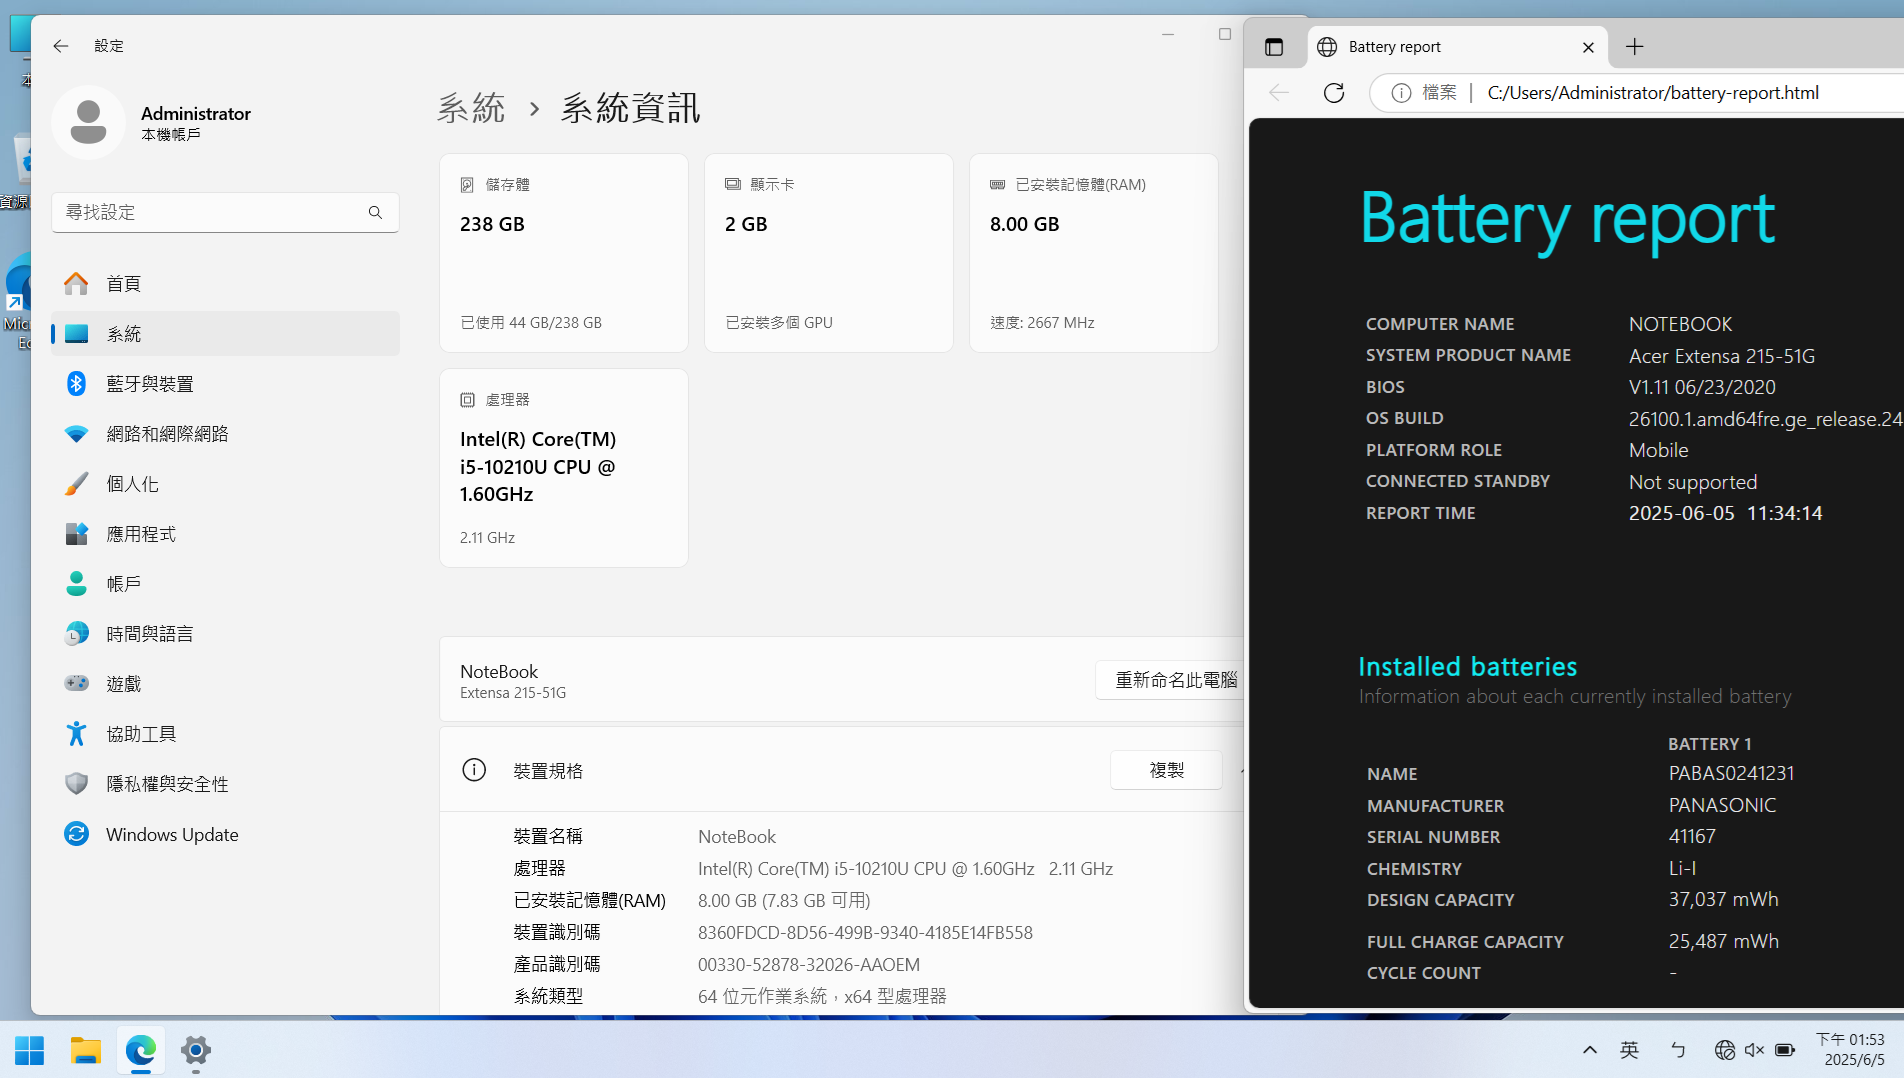The width and height of the screenshot is (1904, 1078).
Task: Select the 裝置識別碼 value text
Action: tap(865, 933)
